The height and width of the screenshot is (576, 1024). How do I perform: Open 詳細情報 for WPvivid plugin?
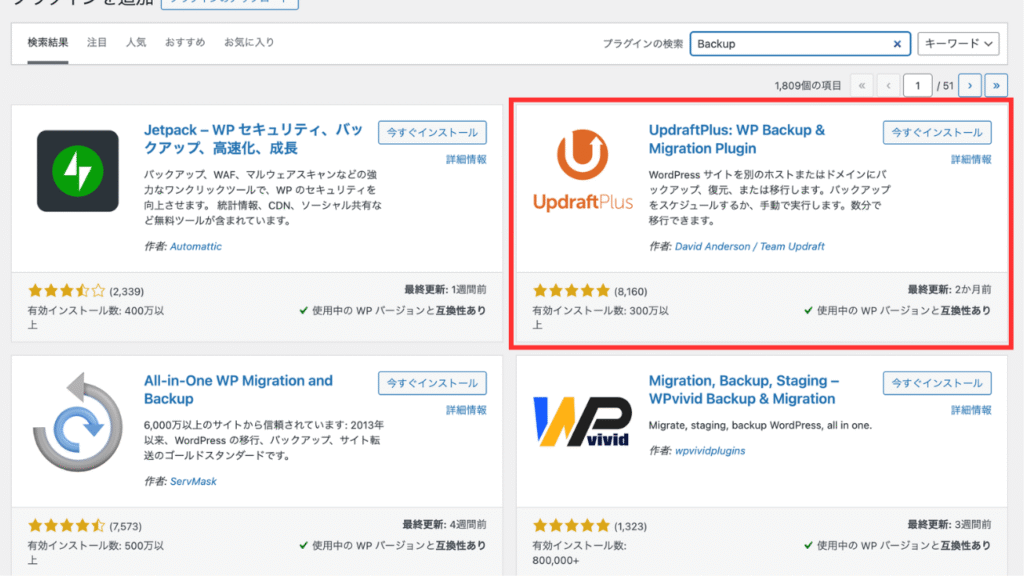click(x=971, y=410)
